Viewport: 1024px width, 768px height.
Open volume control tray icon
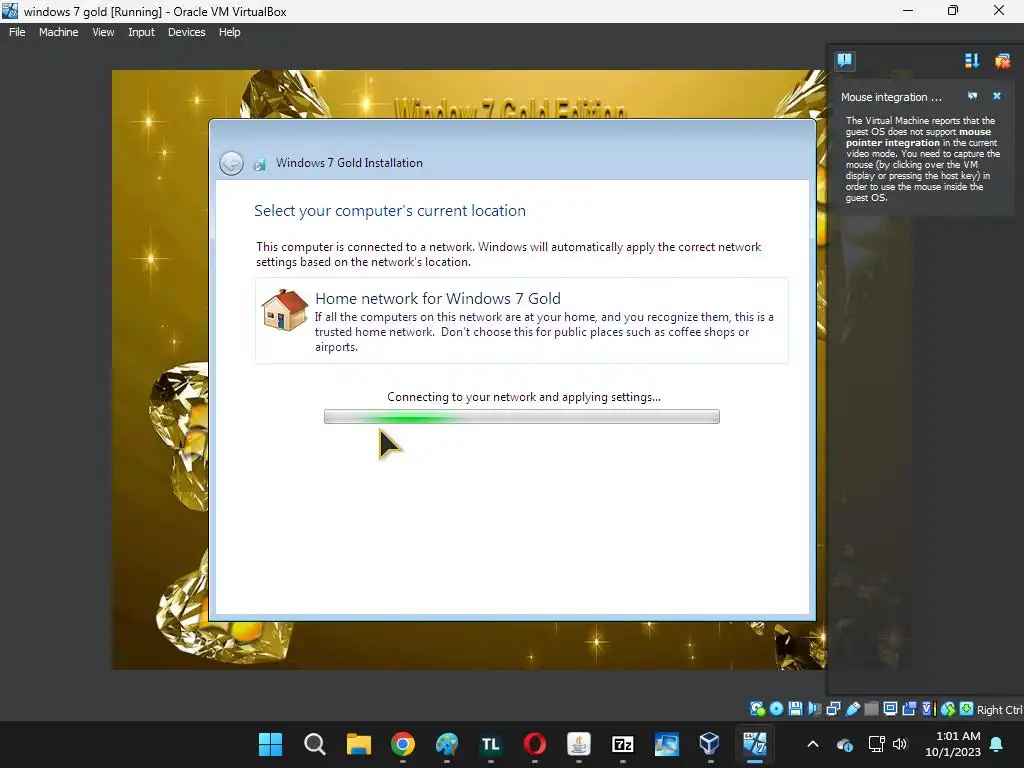(x=900, y=744)
